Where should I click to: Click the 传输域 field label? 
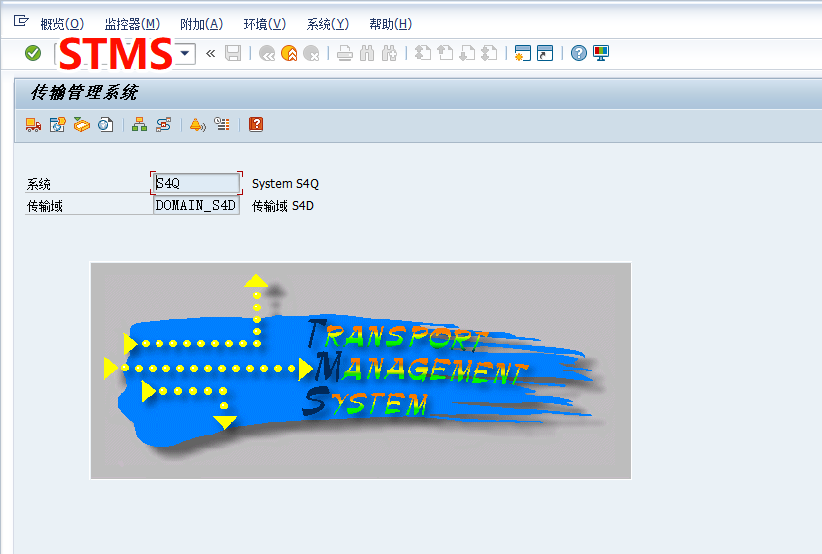pos(45,206)
